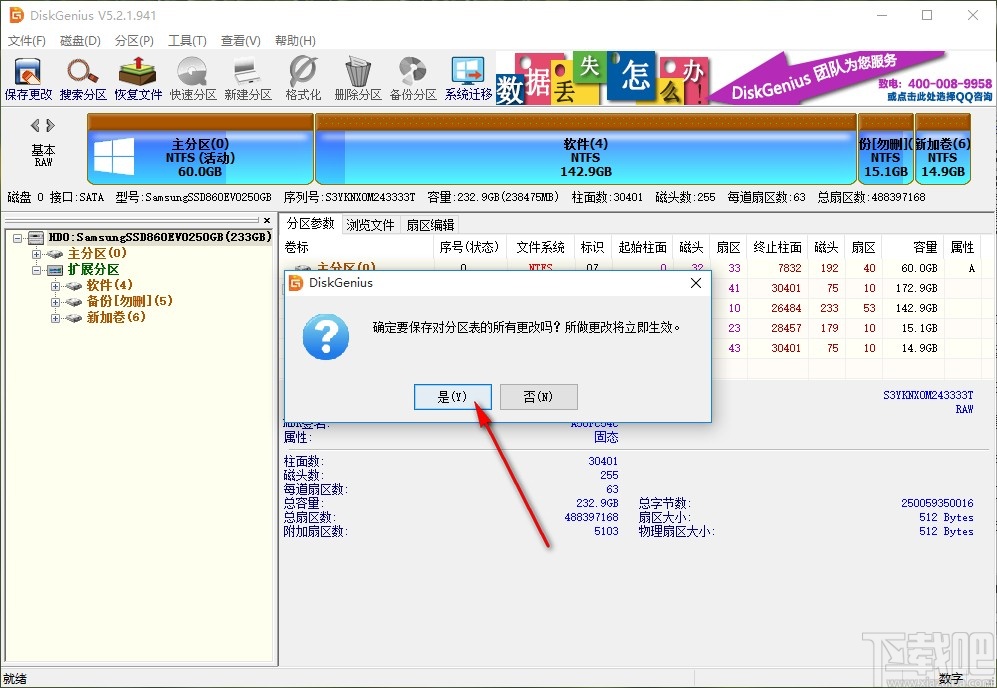Select 软件(4) in the disk tree
The image size is (997, 688).
pyautogui.click(x=109, y=286)
